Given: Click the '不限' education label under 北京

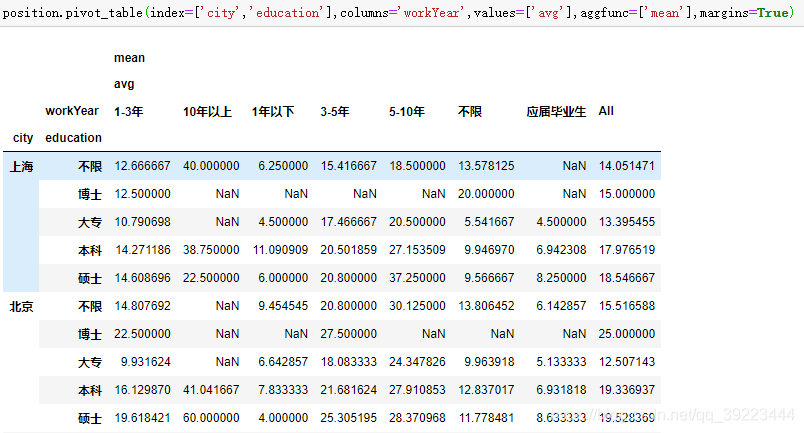Looking at the screenshot, I should click(90, 306).
